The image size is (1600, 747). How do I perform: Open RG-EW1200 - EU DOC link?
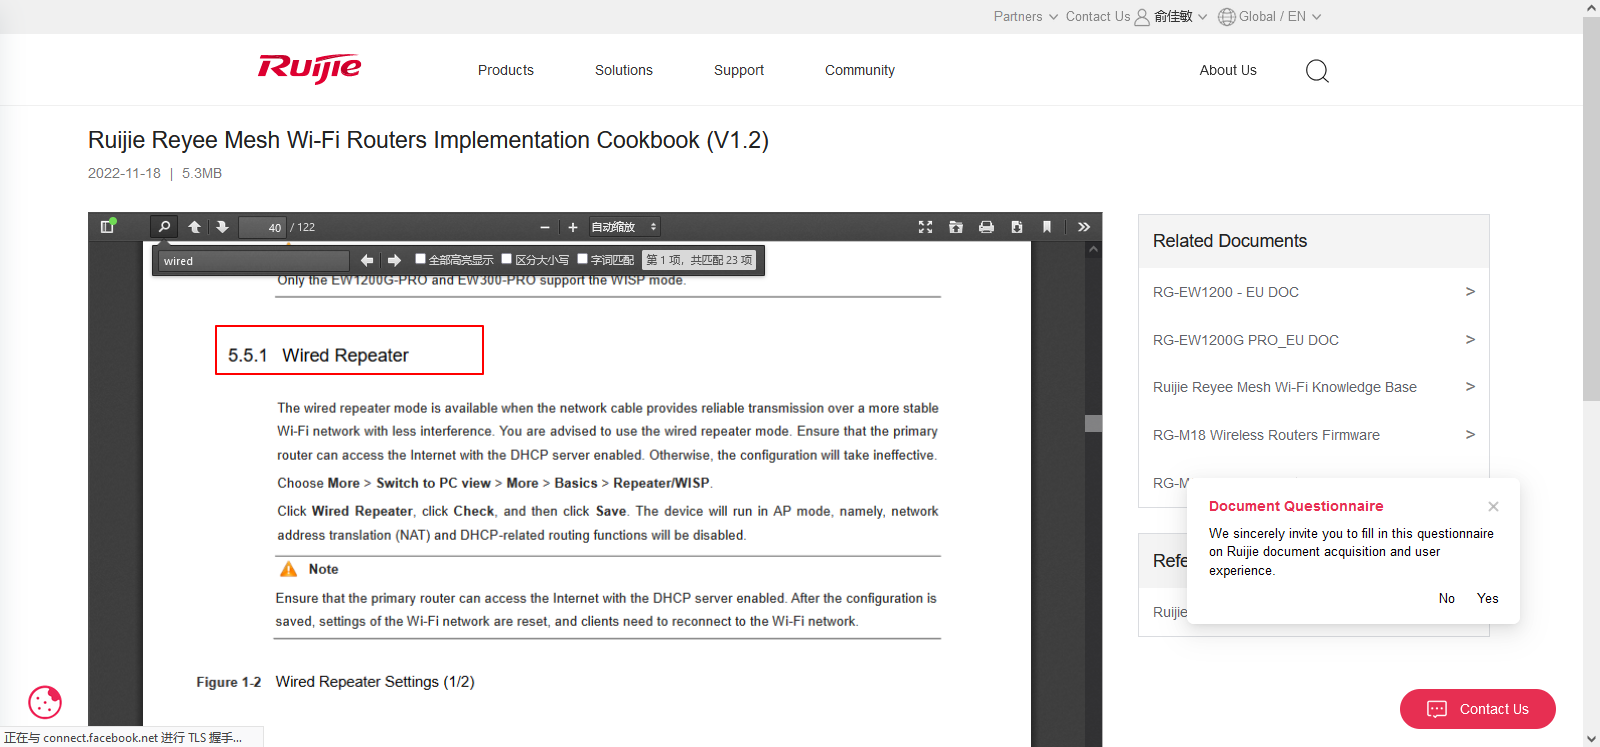(1226, 292)
